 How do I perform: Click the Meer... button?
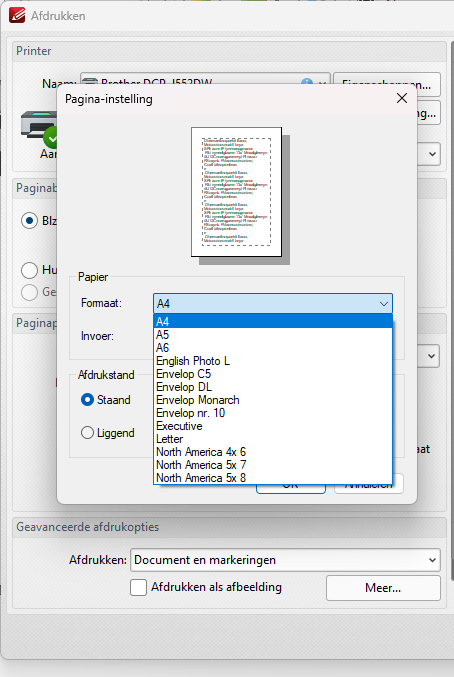(383, 588)
